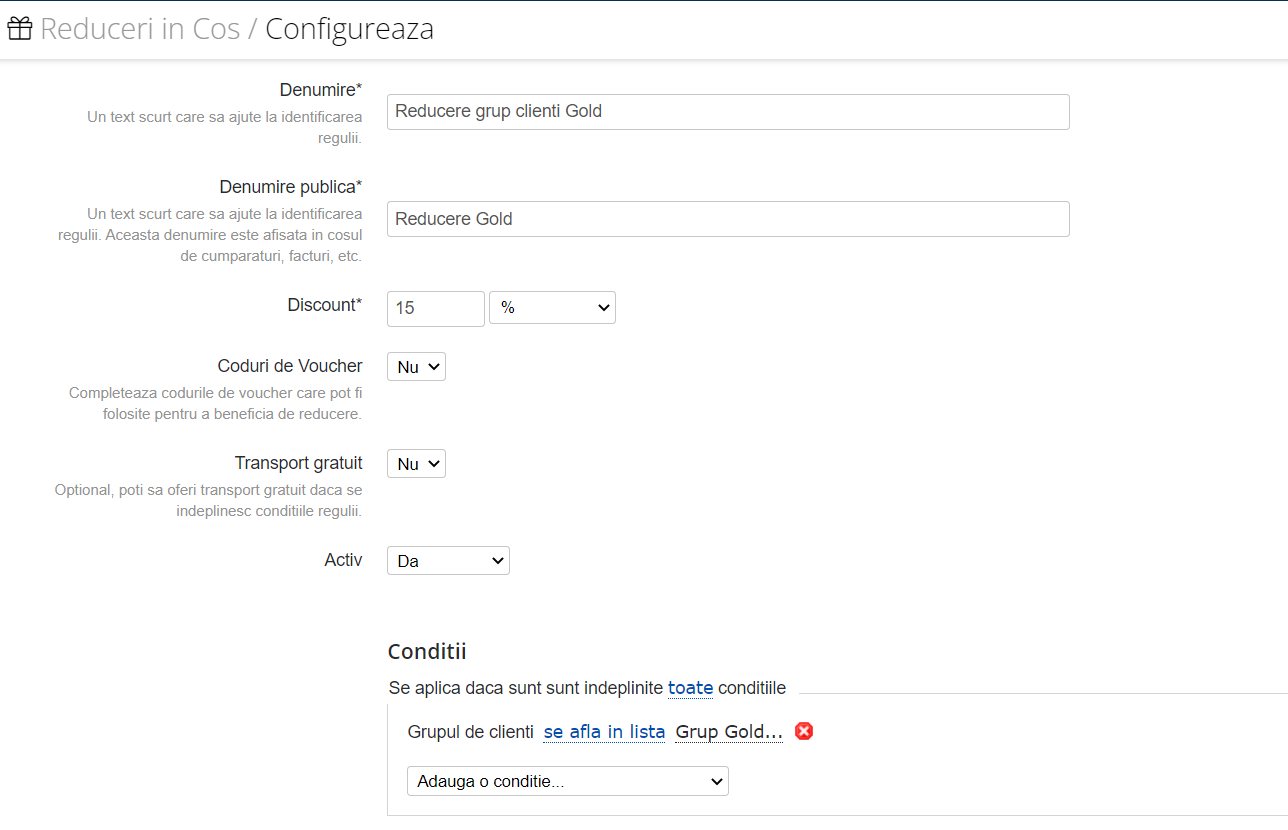This screenshot has height=830, width=1288.
Task: Open the Transport gratuit dropdown
Action: (416, 464)
